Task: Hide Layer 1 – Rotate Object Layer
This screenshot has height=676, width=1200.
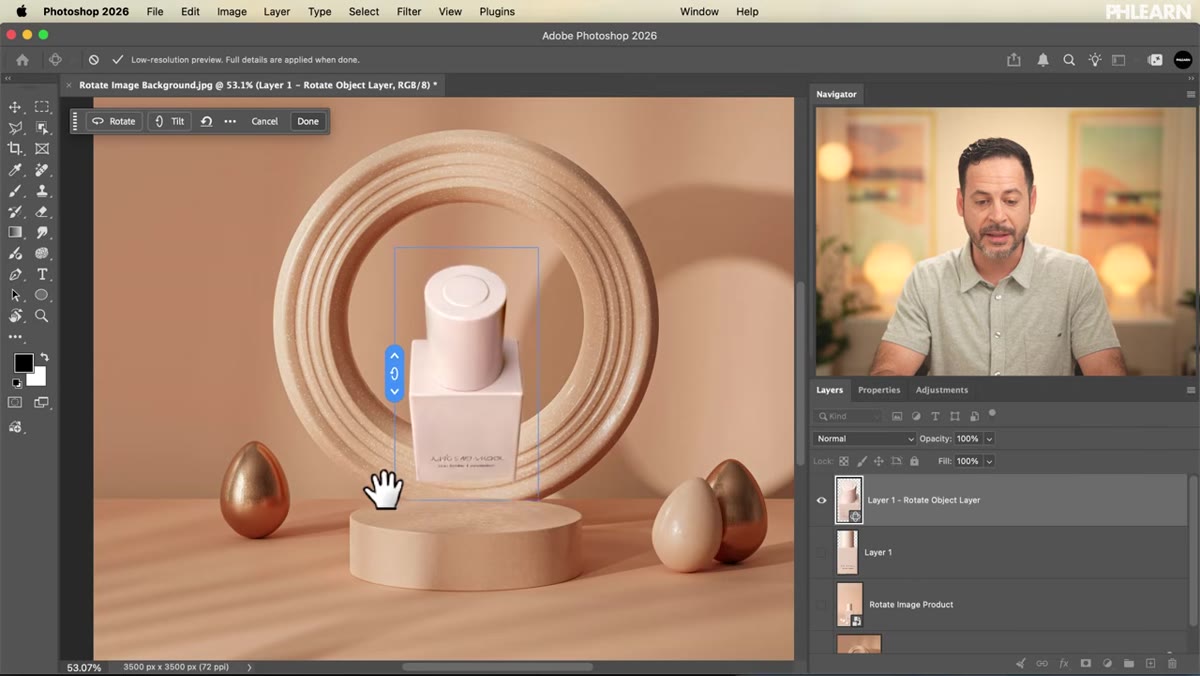Action: click(x=822, y=500)
